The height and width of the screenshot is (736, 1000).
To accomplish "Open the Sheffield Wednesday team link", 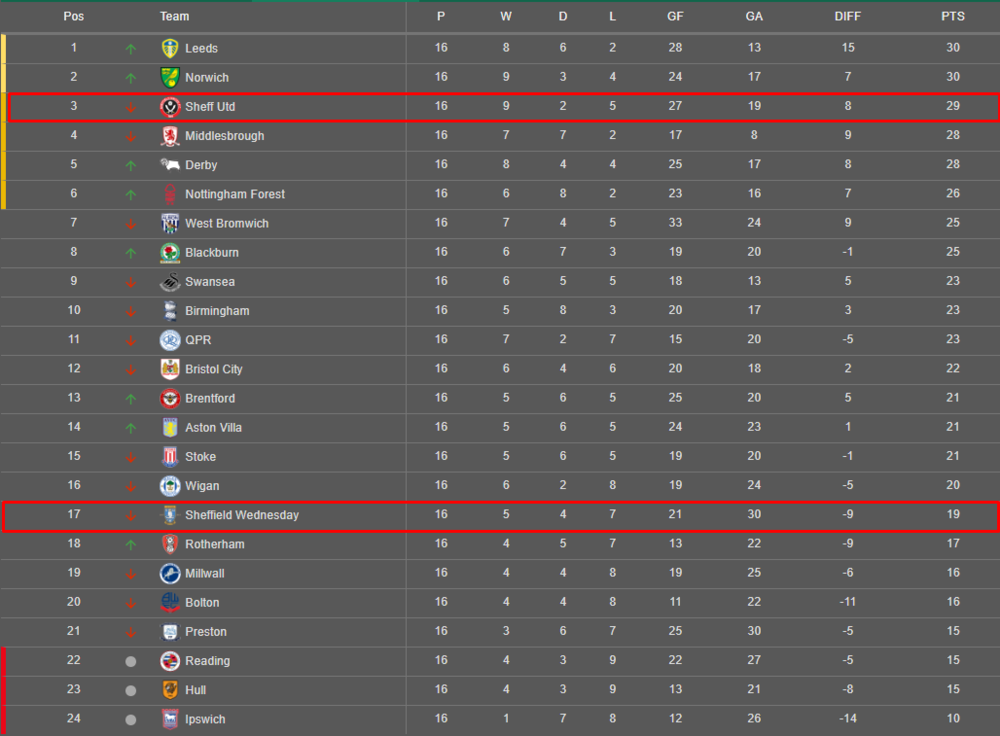I will click(x=242, y=515).
